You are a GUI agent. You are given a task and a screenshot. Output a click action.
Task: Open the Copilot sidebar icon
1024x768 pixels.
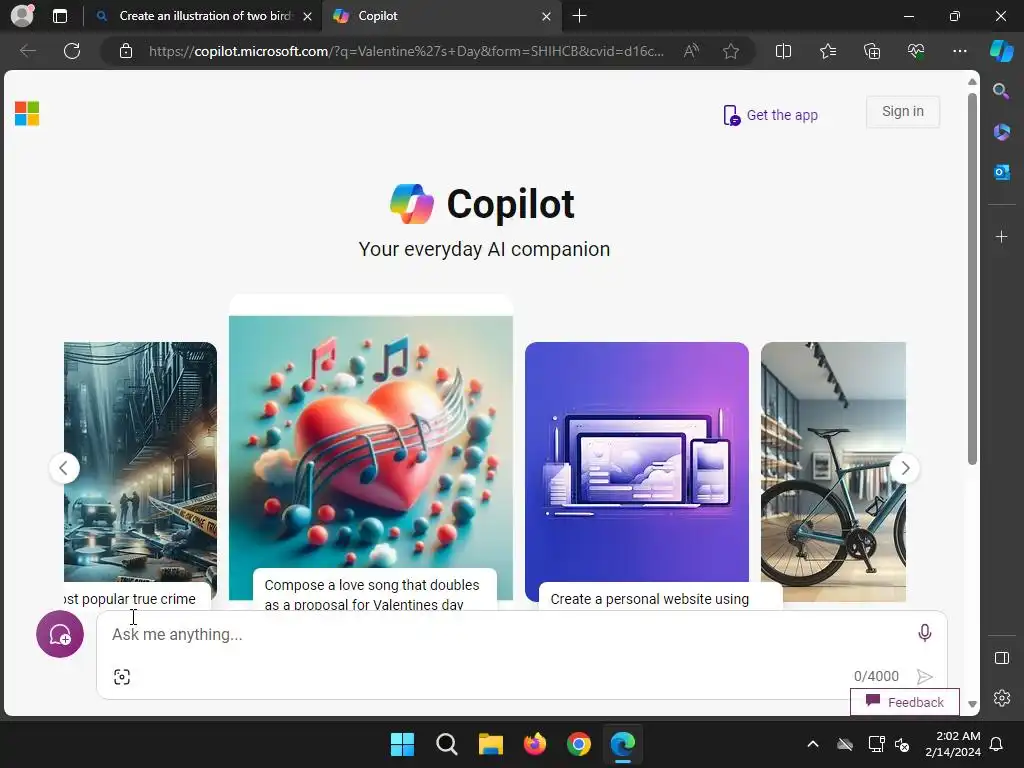[1002, 51]
